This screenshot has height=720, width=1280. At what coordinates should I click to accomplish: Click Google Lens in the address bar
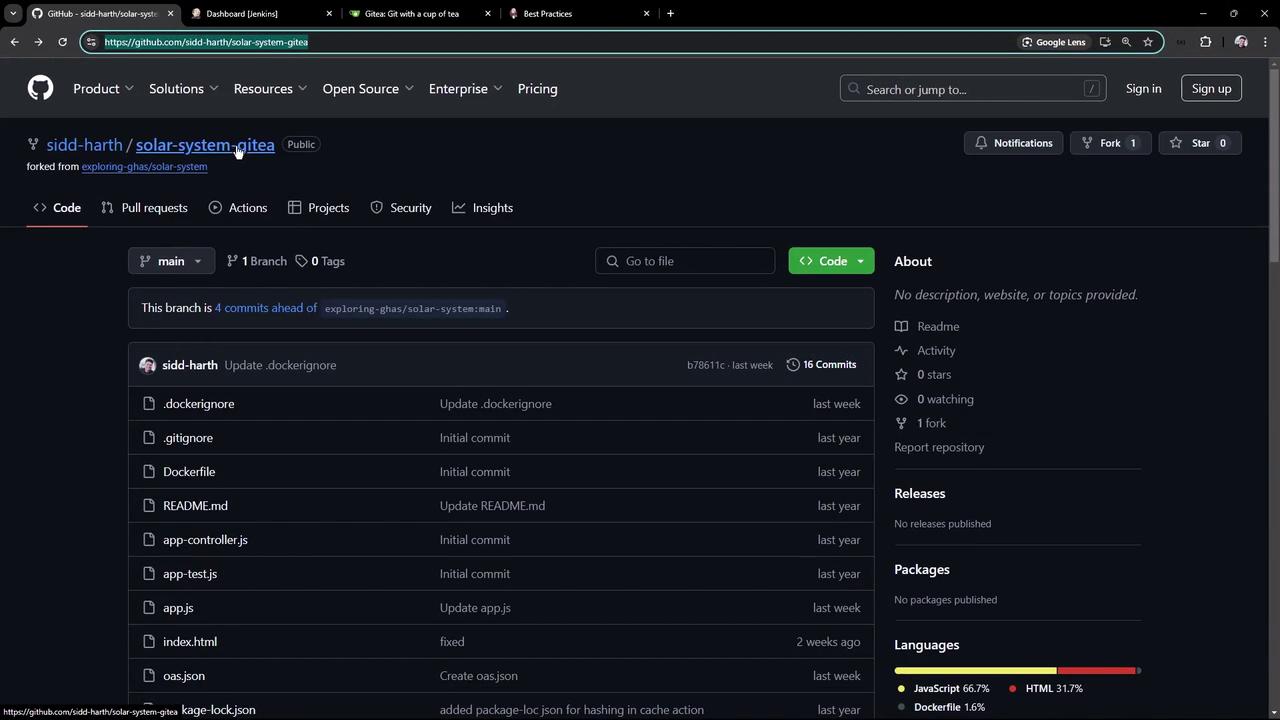(x=1053, y=42)
